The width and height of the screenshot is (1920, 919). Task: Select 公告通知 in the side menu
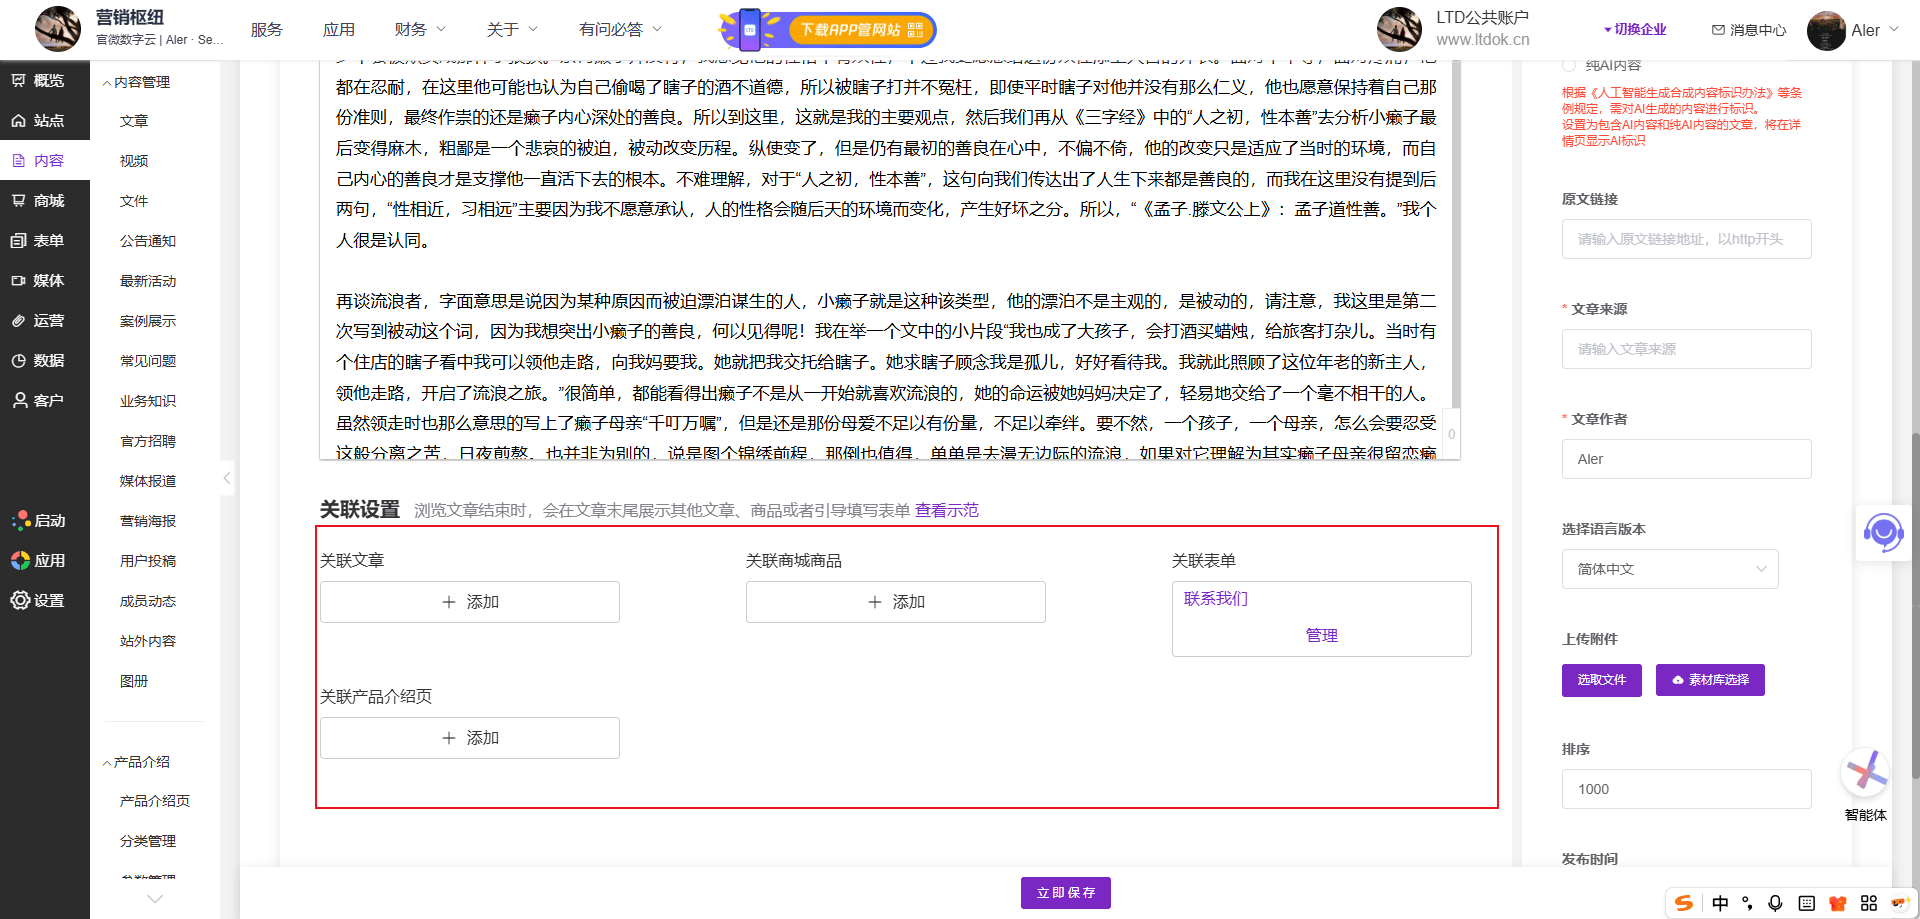click(x=148, y=241)
